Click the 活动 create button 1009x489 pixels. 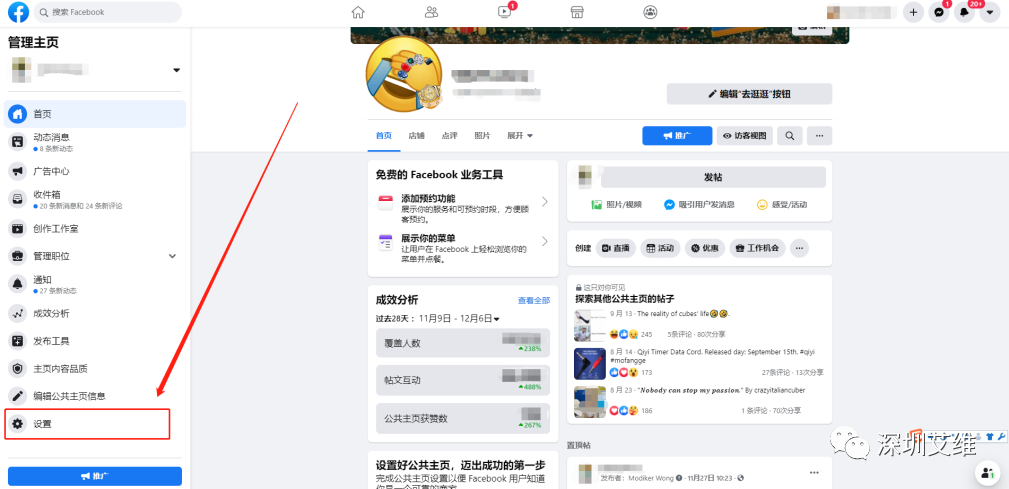(x=660, y=248)
